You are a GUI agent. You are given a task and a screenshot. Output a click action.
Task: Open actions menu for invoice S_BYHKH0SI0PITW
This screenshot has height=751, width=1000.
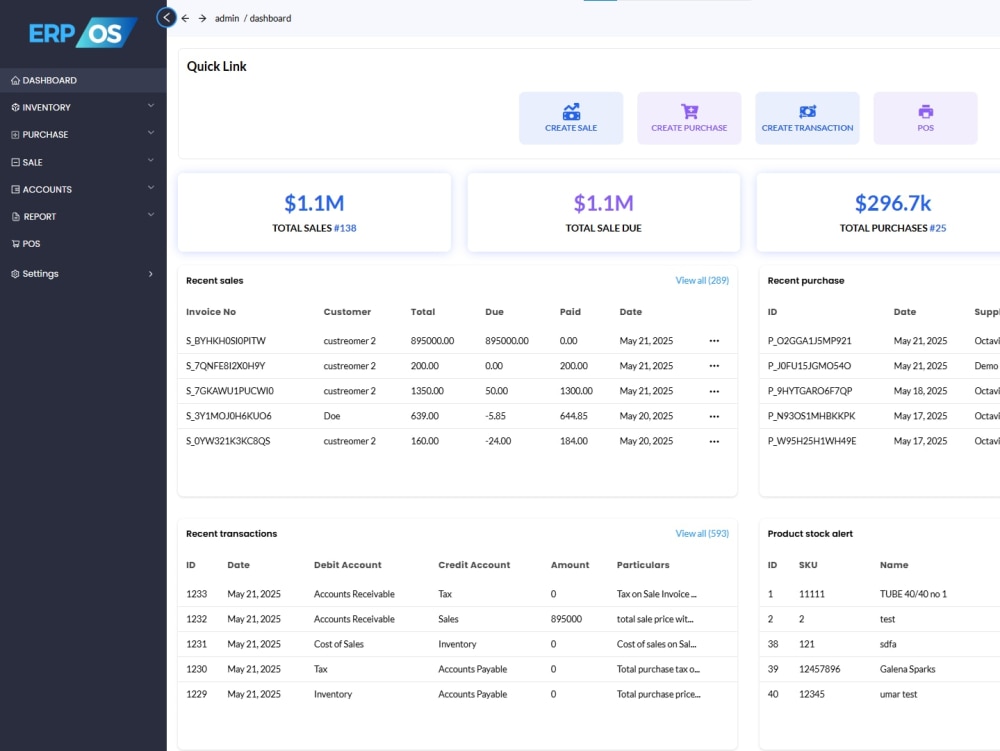[x=714, y=341]
